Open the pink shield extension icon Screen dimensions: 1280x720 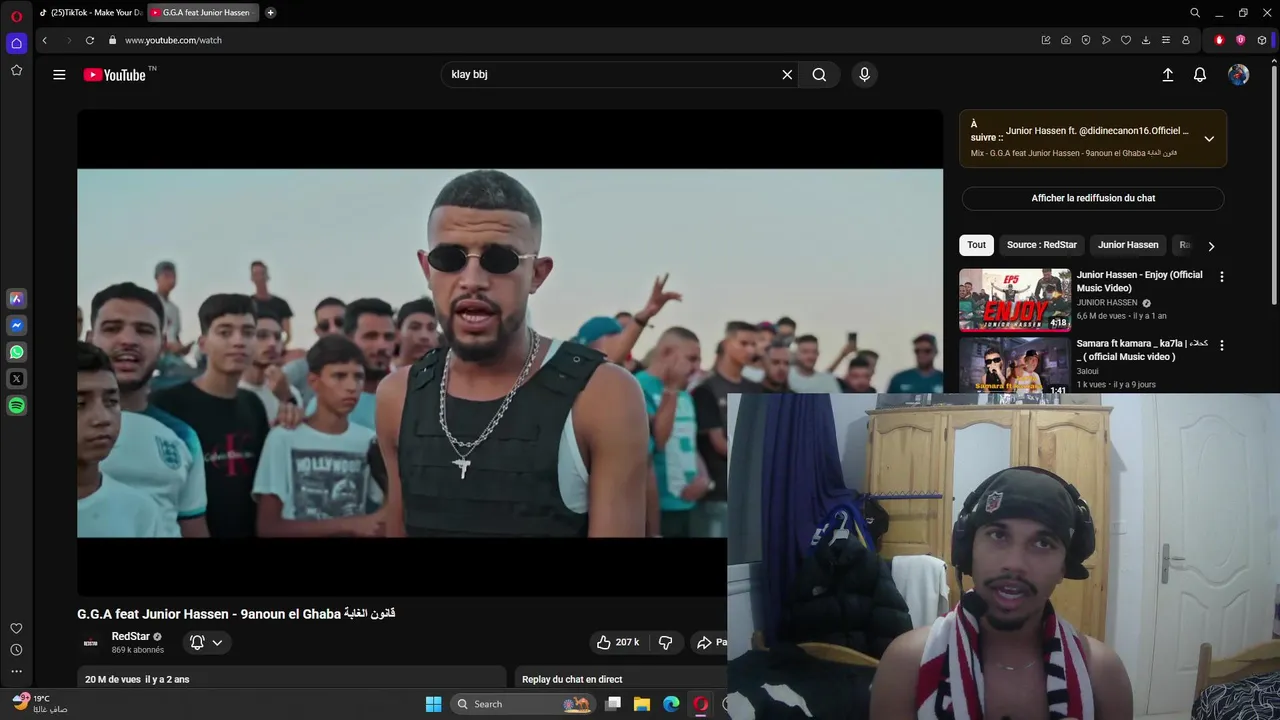1240,40
